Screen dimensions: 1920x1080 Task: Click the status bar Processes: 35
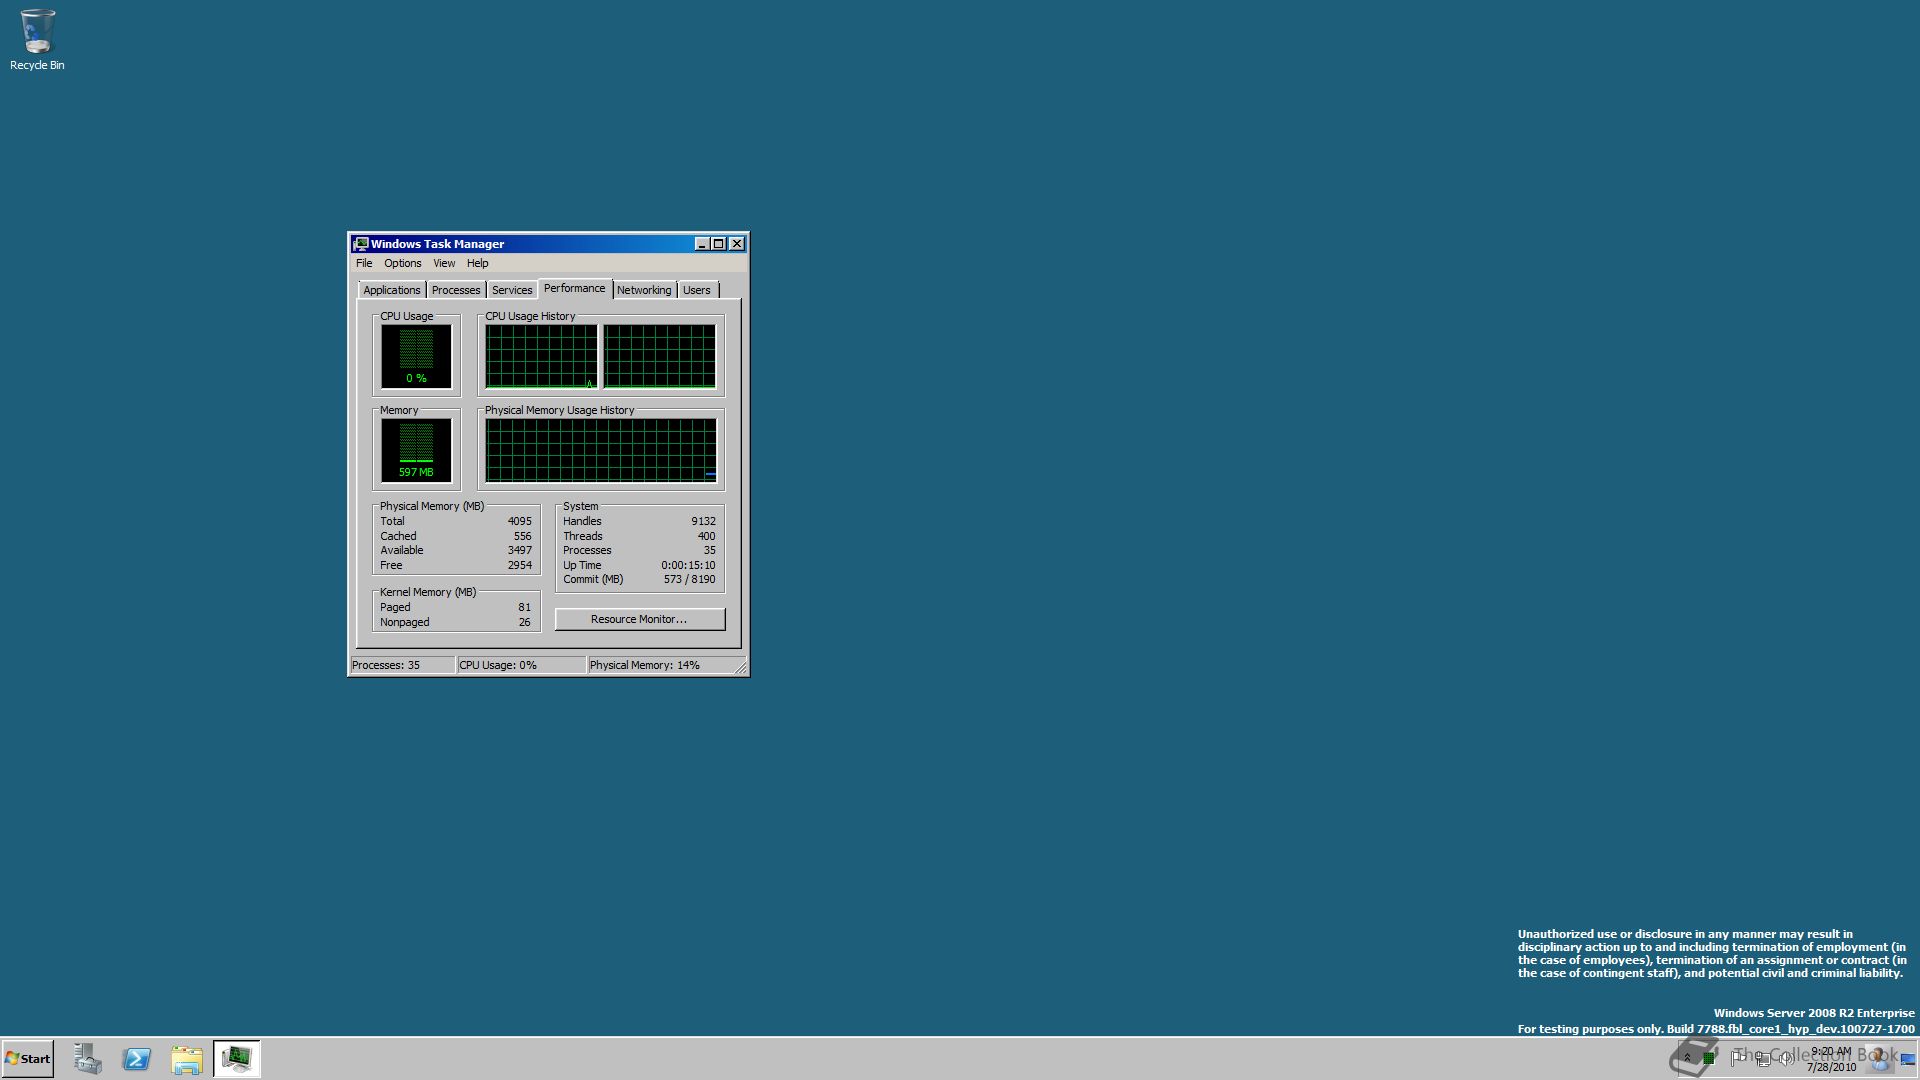click(402, 665)
